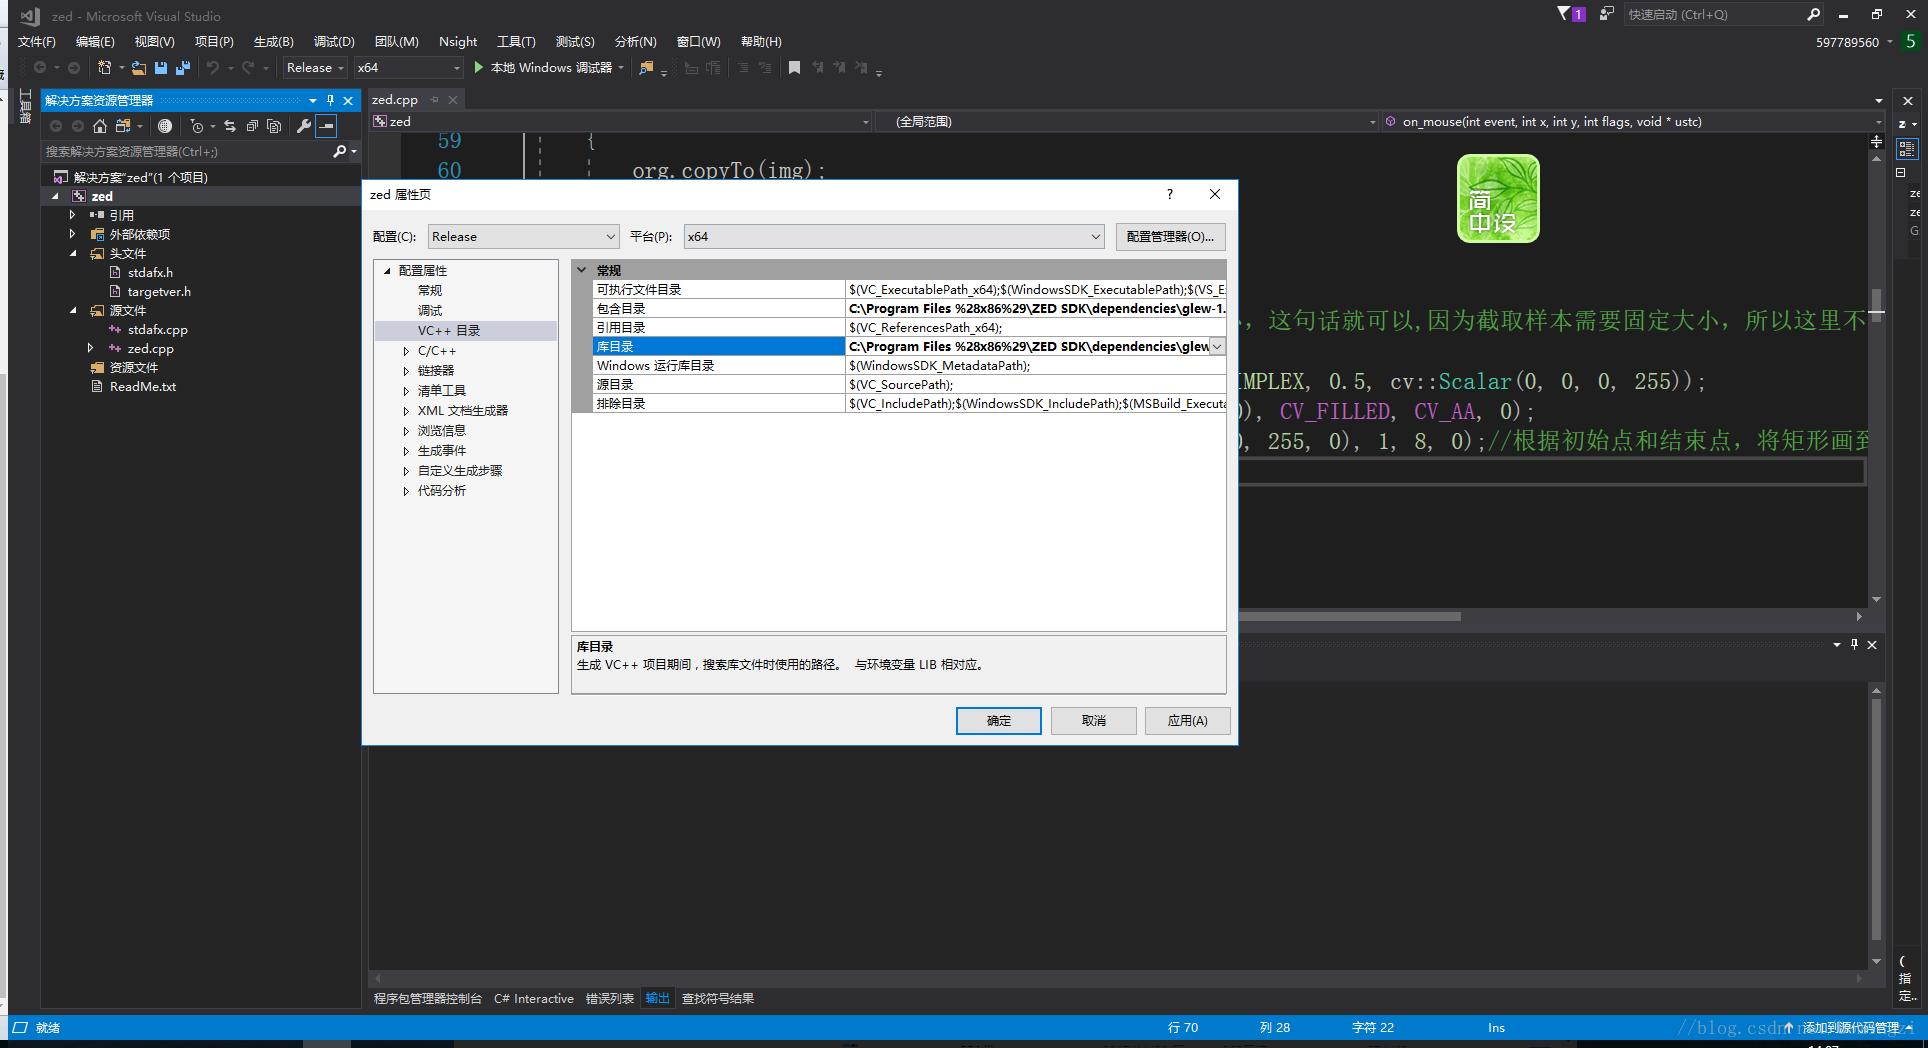Image resolution: width=1928 pixels, height=1048 pixels.
Task: Switch to the 错误列表 tab
Action: (x=609, y=999)
